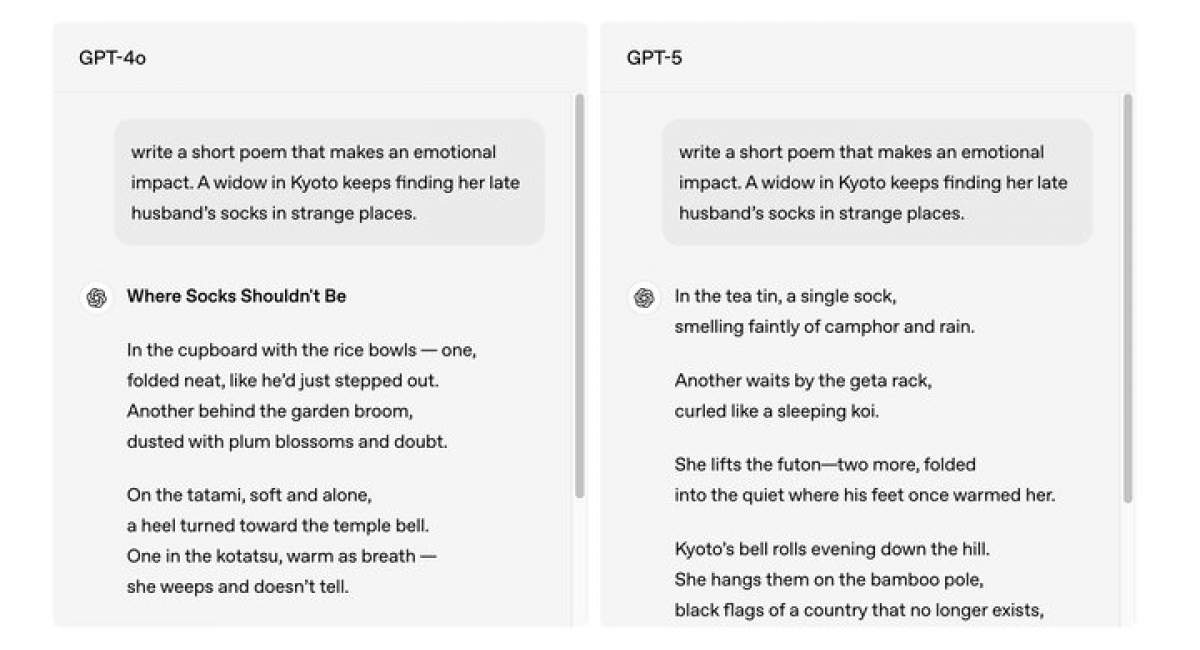
Task: Click the line 'smelling faintly of camphor and rain'
Action: point(825,327)
